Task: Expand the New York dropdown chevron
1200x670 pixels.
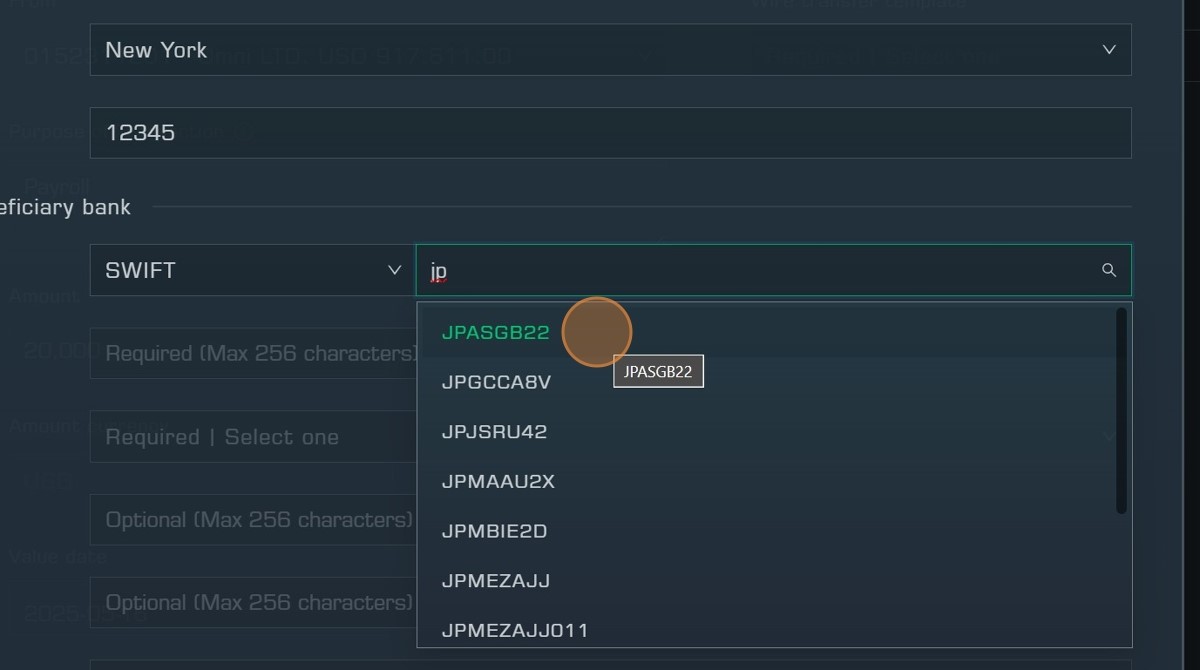Action: 1108,50
